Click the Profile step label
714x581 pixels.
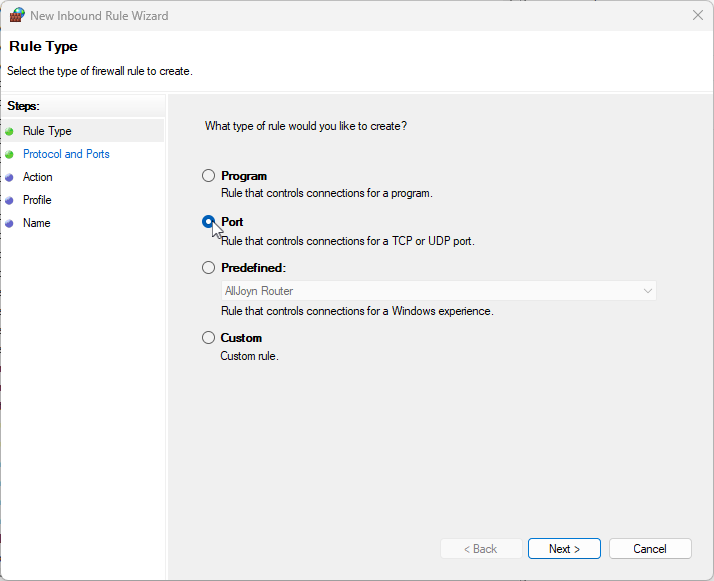coord(37,200)
